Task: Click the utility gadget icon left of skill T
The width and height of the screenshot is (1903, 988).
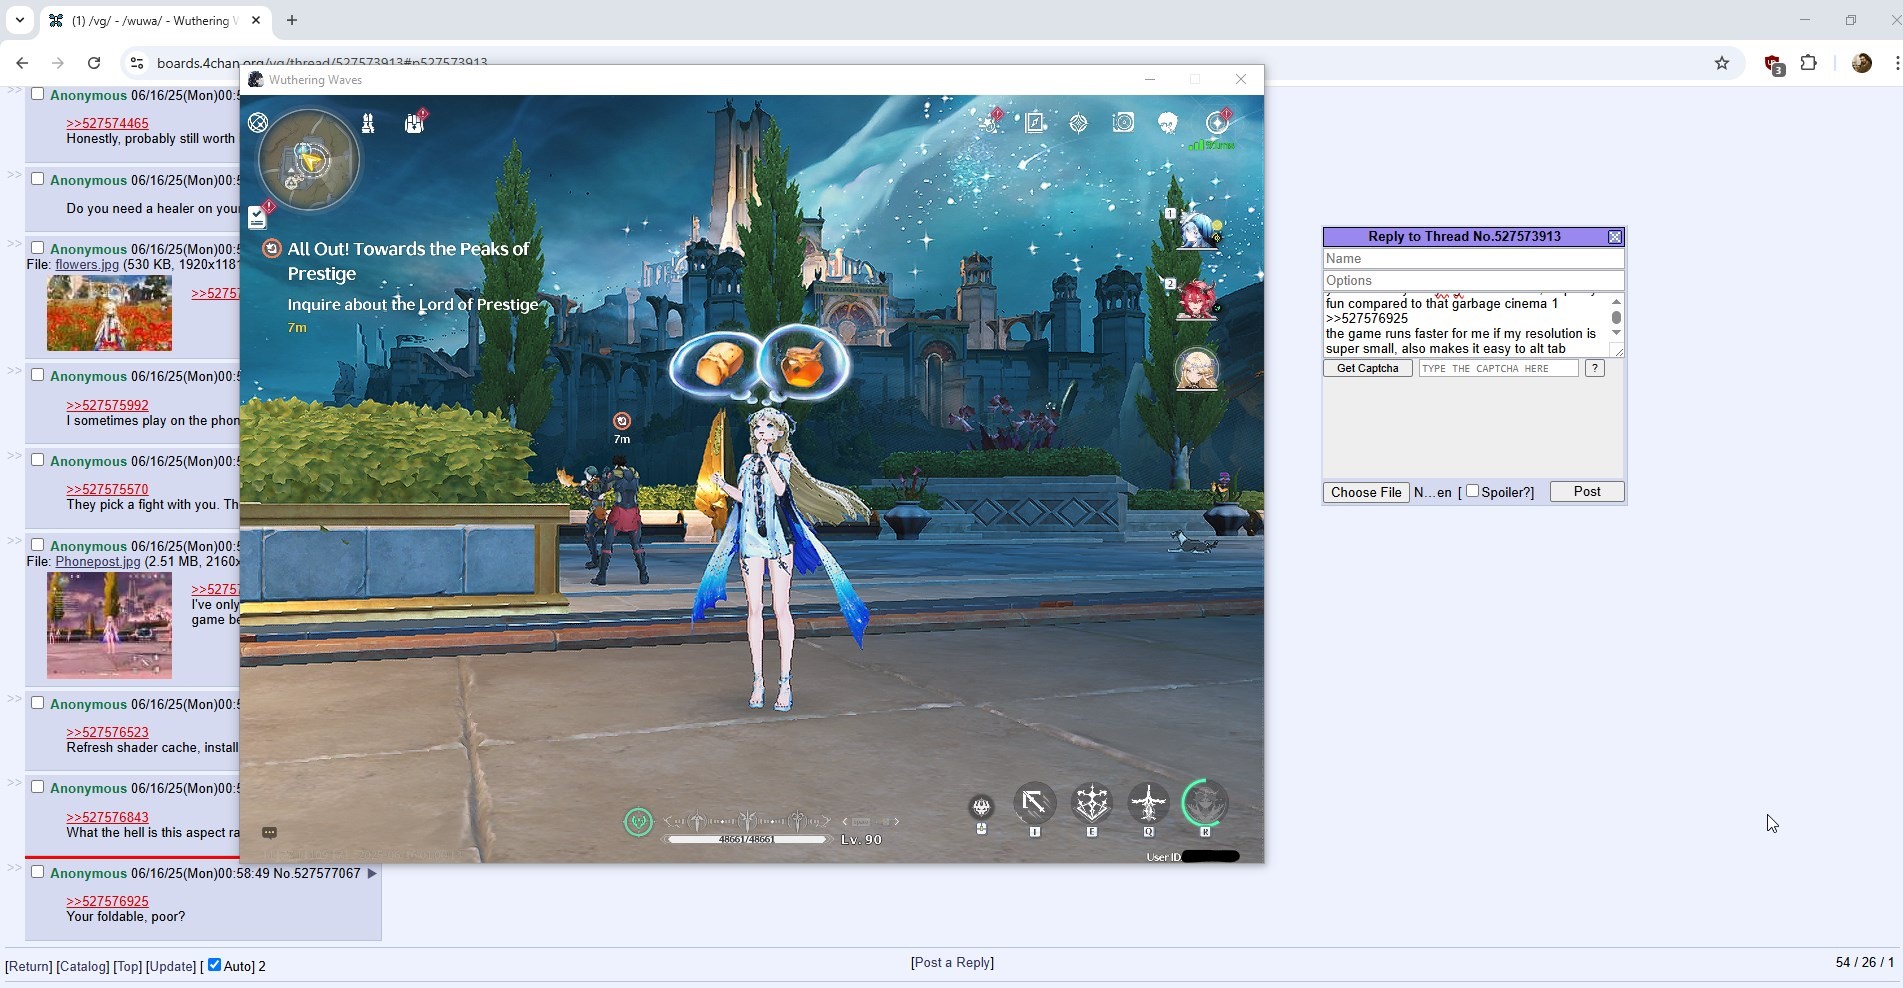Action: tap(981, 807)
